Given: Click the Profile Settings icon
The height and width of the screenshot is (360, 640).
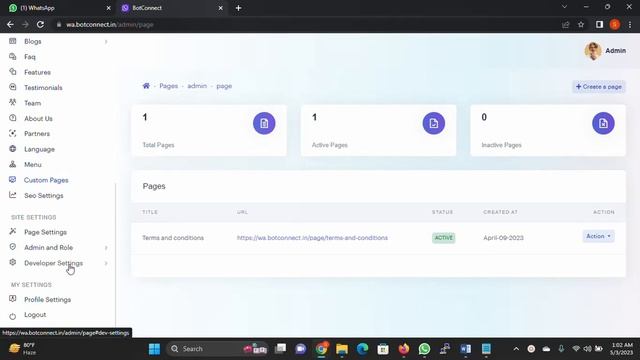Looking at the screenshot, I should pos(13,299).
